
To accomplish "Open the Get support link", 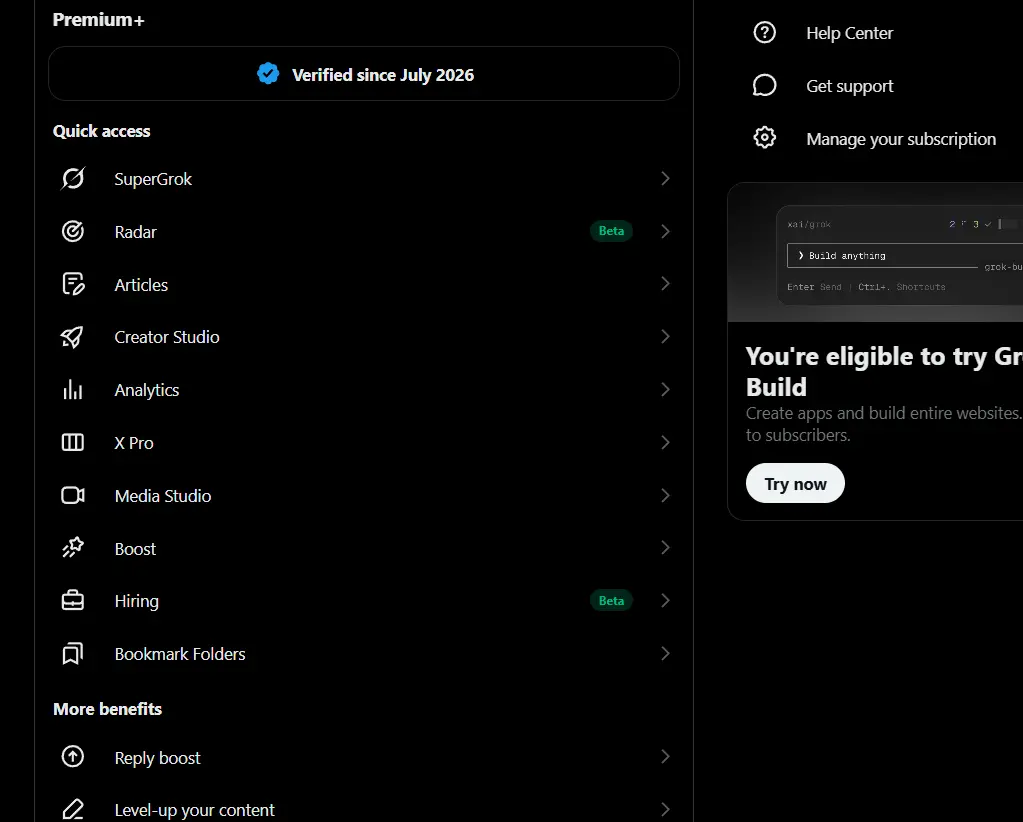I will (x=849, y=85).
